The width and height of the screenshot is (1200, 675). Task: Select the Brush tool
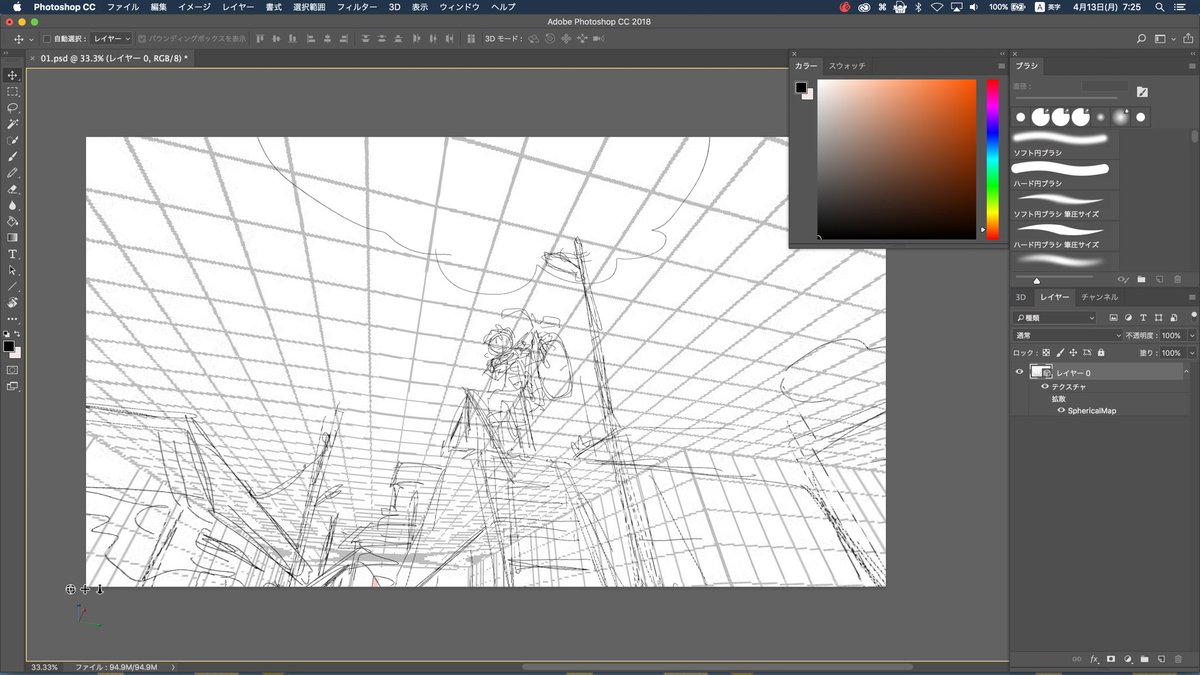coord(13,156)
